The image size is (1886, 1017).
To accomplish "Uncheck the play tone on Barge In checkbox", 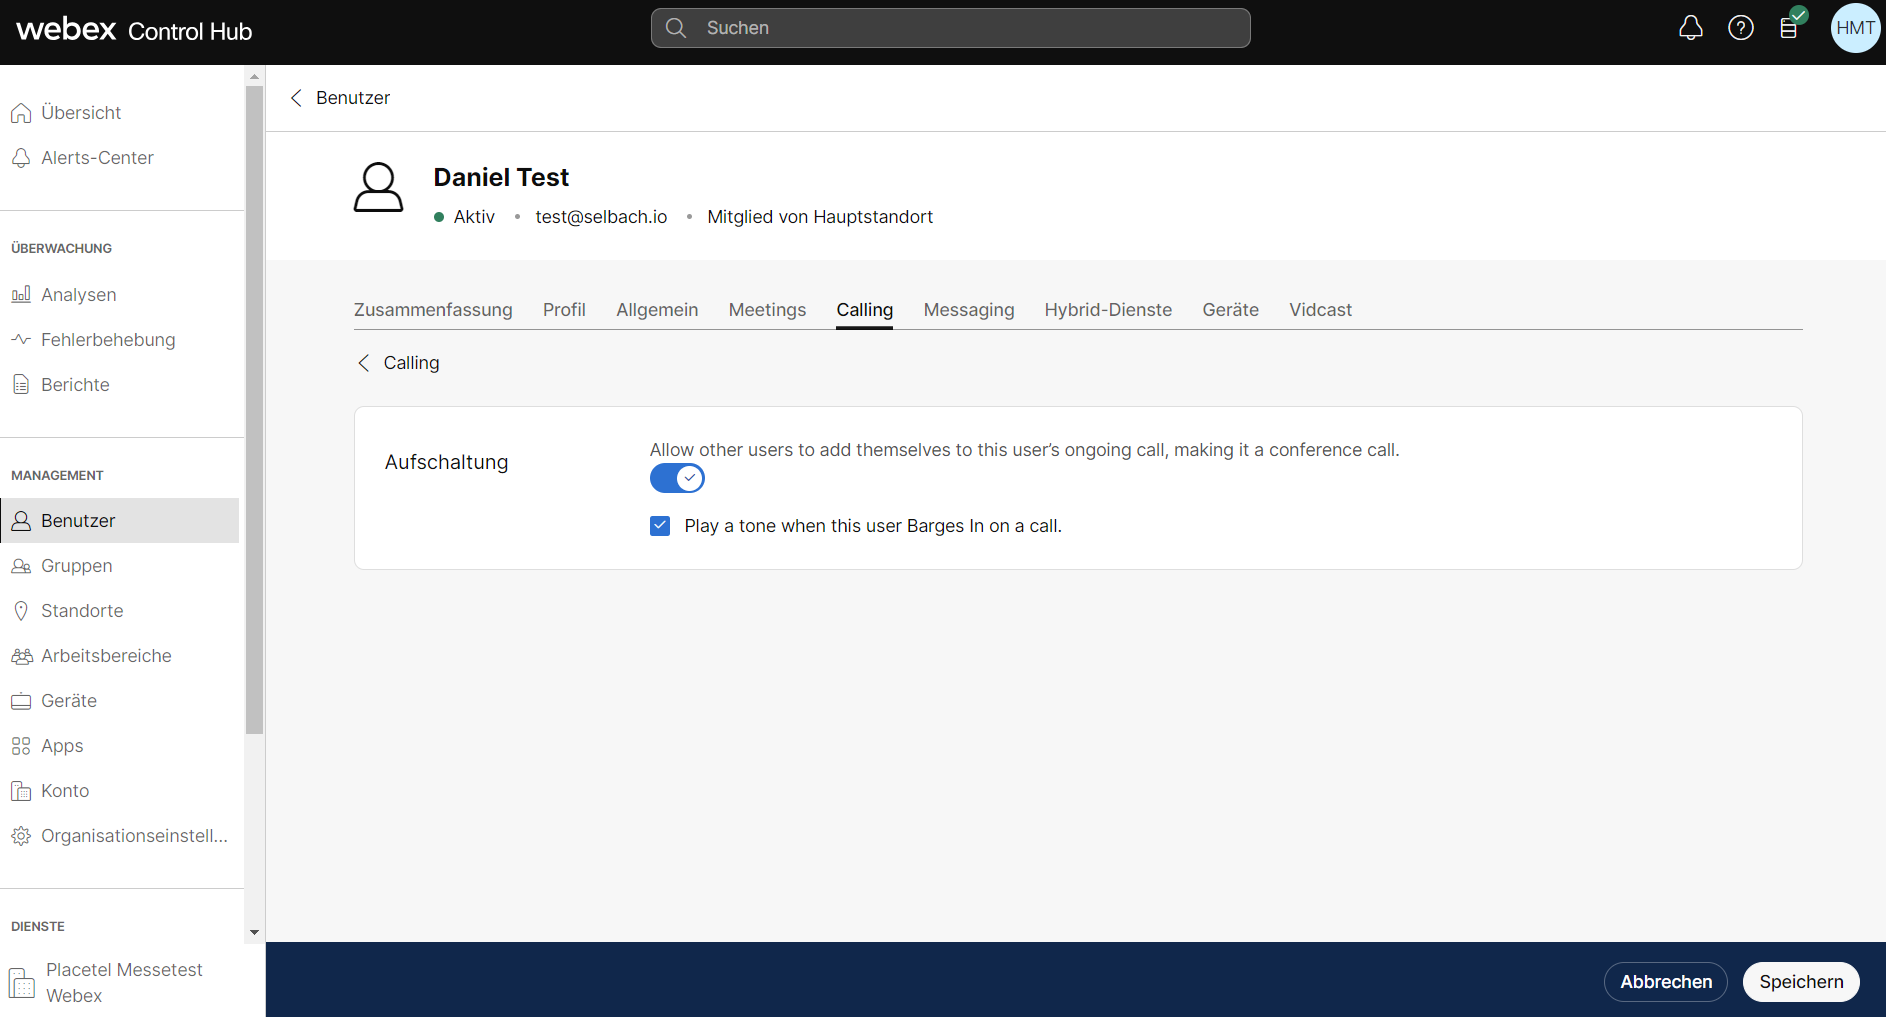I will click(x=660, y=526).
